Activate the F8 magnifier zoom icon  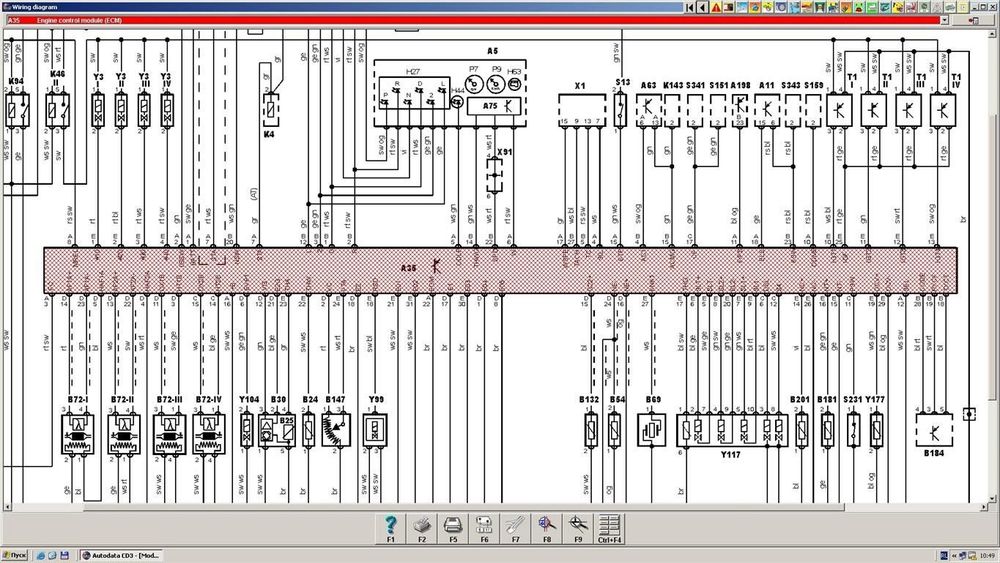[547, 529]
